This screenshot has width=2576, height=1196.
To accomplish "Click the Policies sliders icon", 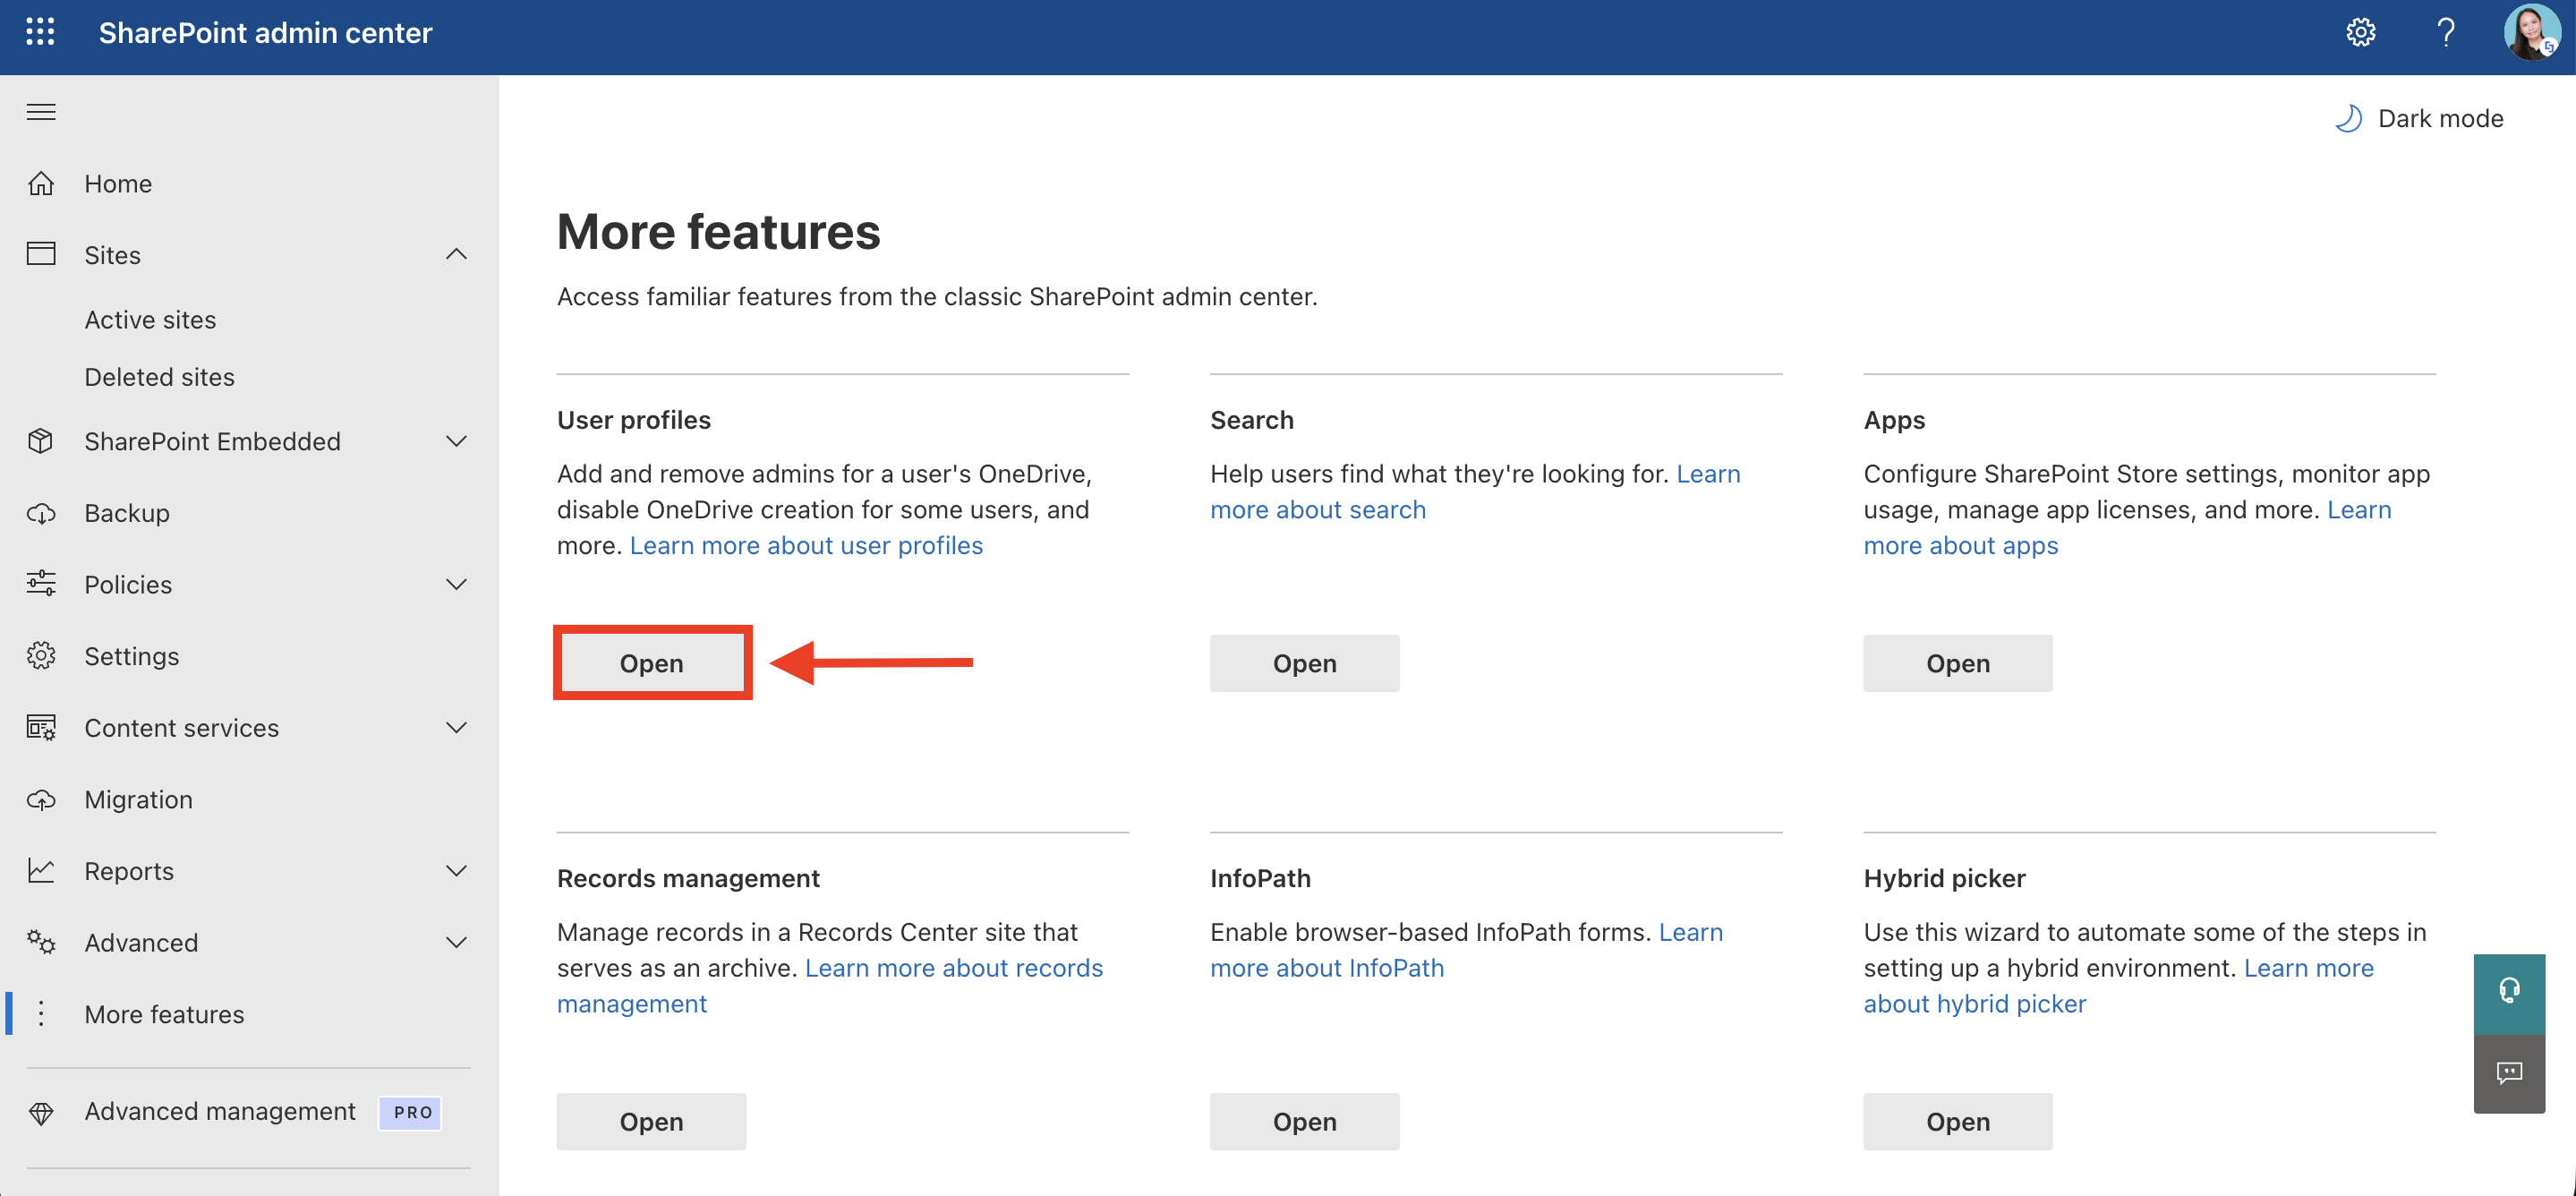I will [x=41, y=584].
